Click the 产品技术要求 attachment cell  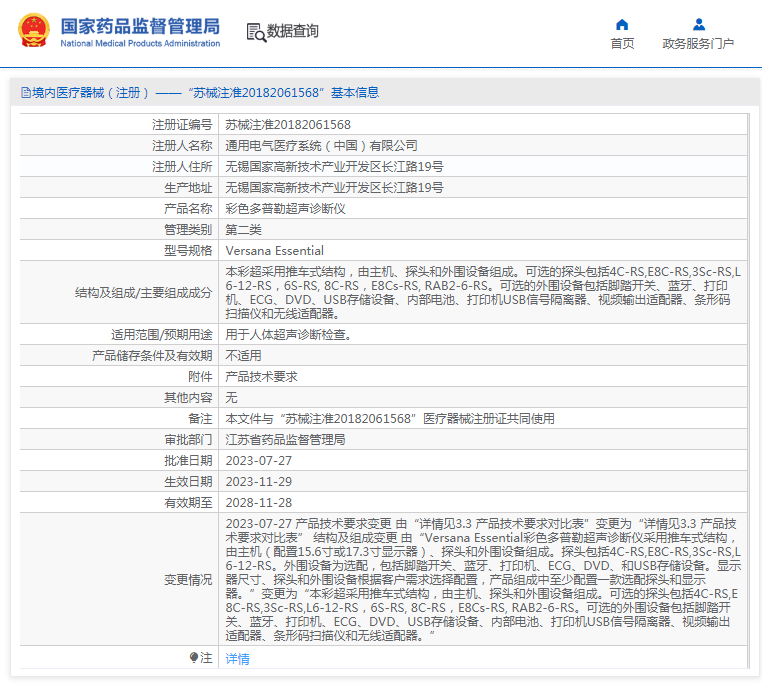pyautogui.click(x=261, y=377)
